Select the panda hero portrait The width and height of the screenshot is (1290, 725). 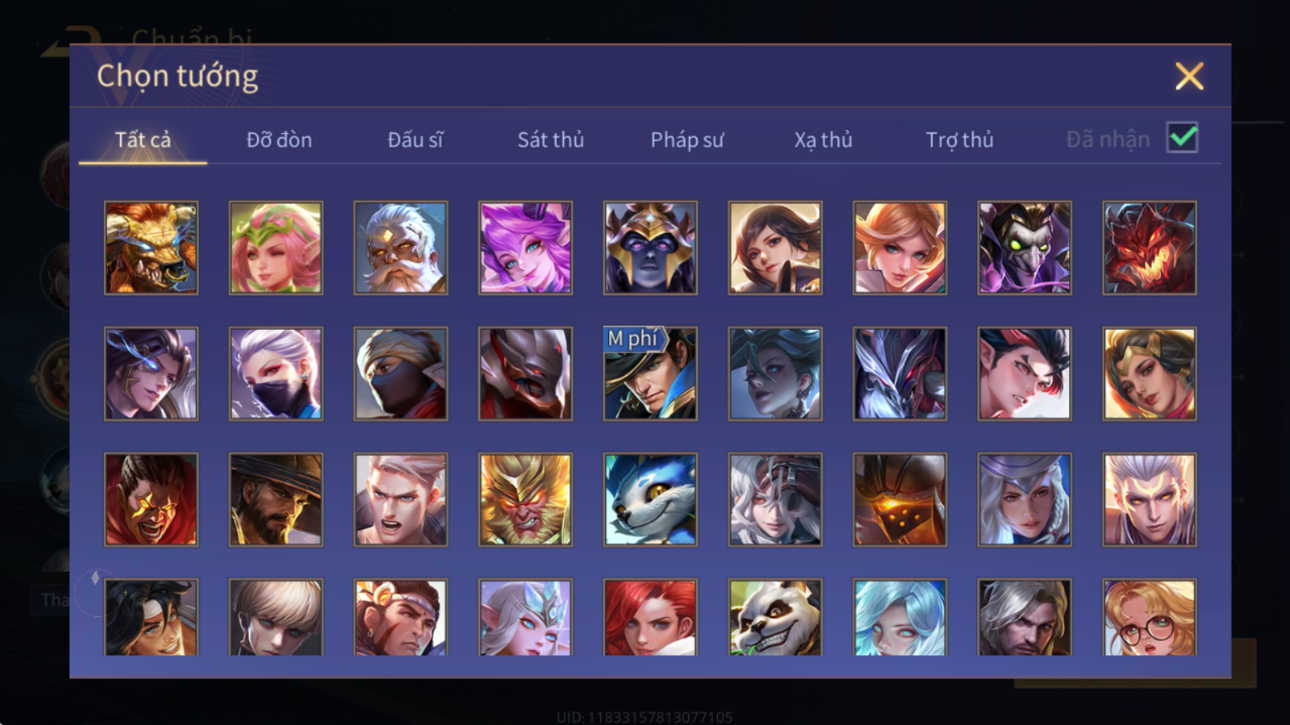click(775, 618)
